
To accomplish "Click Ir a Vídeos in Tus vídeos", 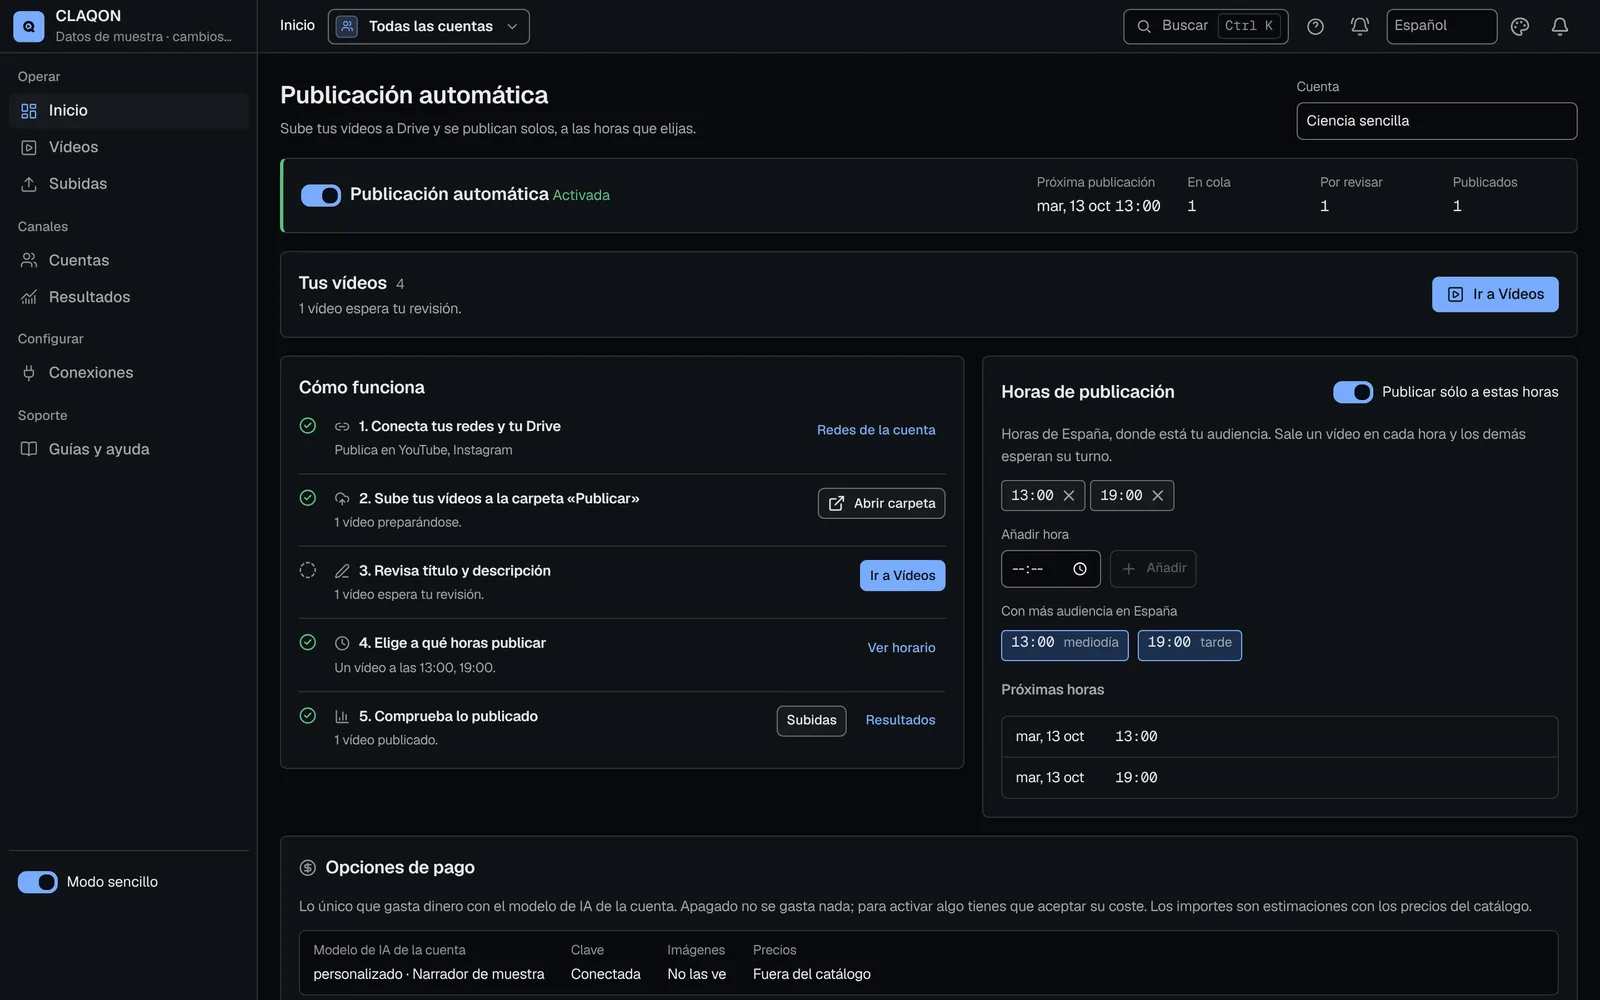I will coord(1495,294).
